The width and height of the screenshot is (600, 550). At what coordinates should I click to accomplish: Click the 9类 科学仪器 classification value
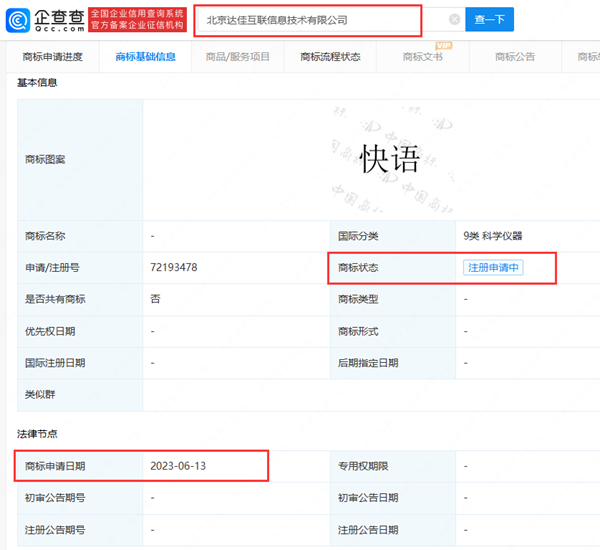(x=493, y=236)
